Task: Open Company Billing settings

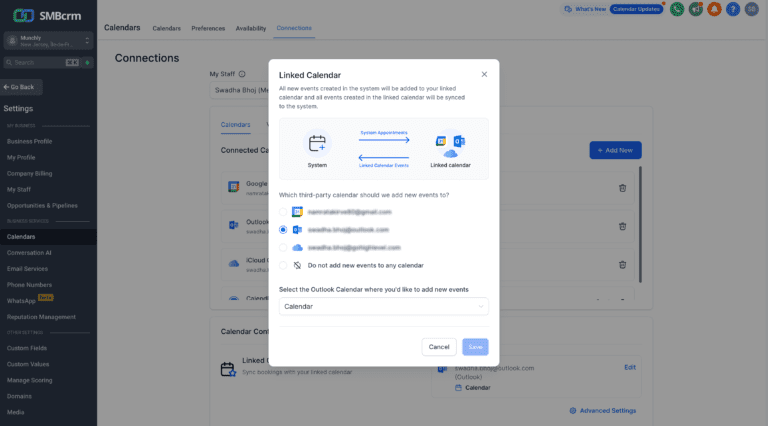Action: pyautogui.click(x=29, y=173)
